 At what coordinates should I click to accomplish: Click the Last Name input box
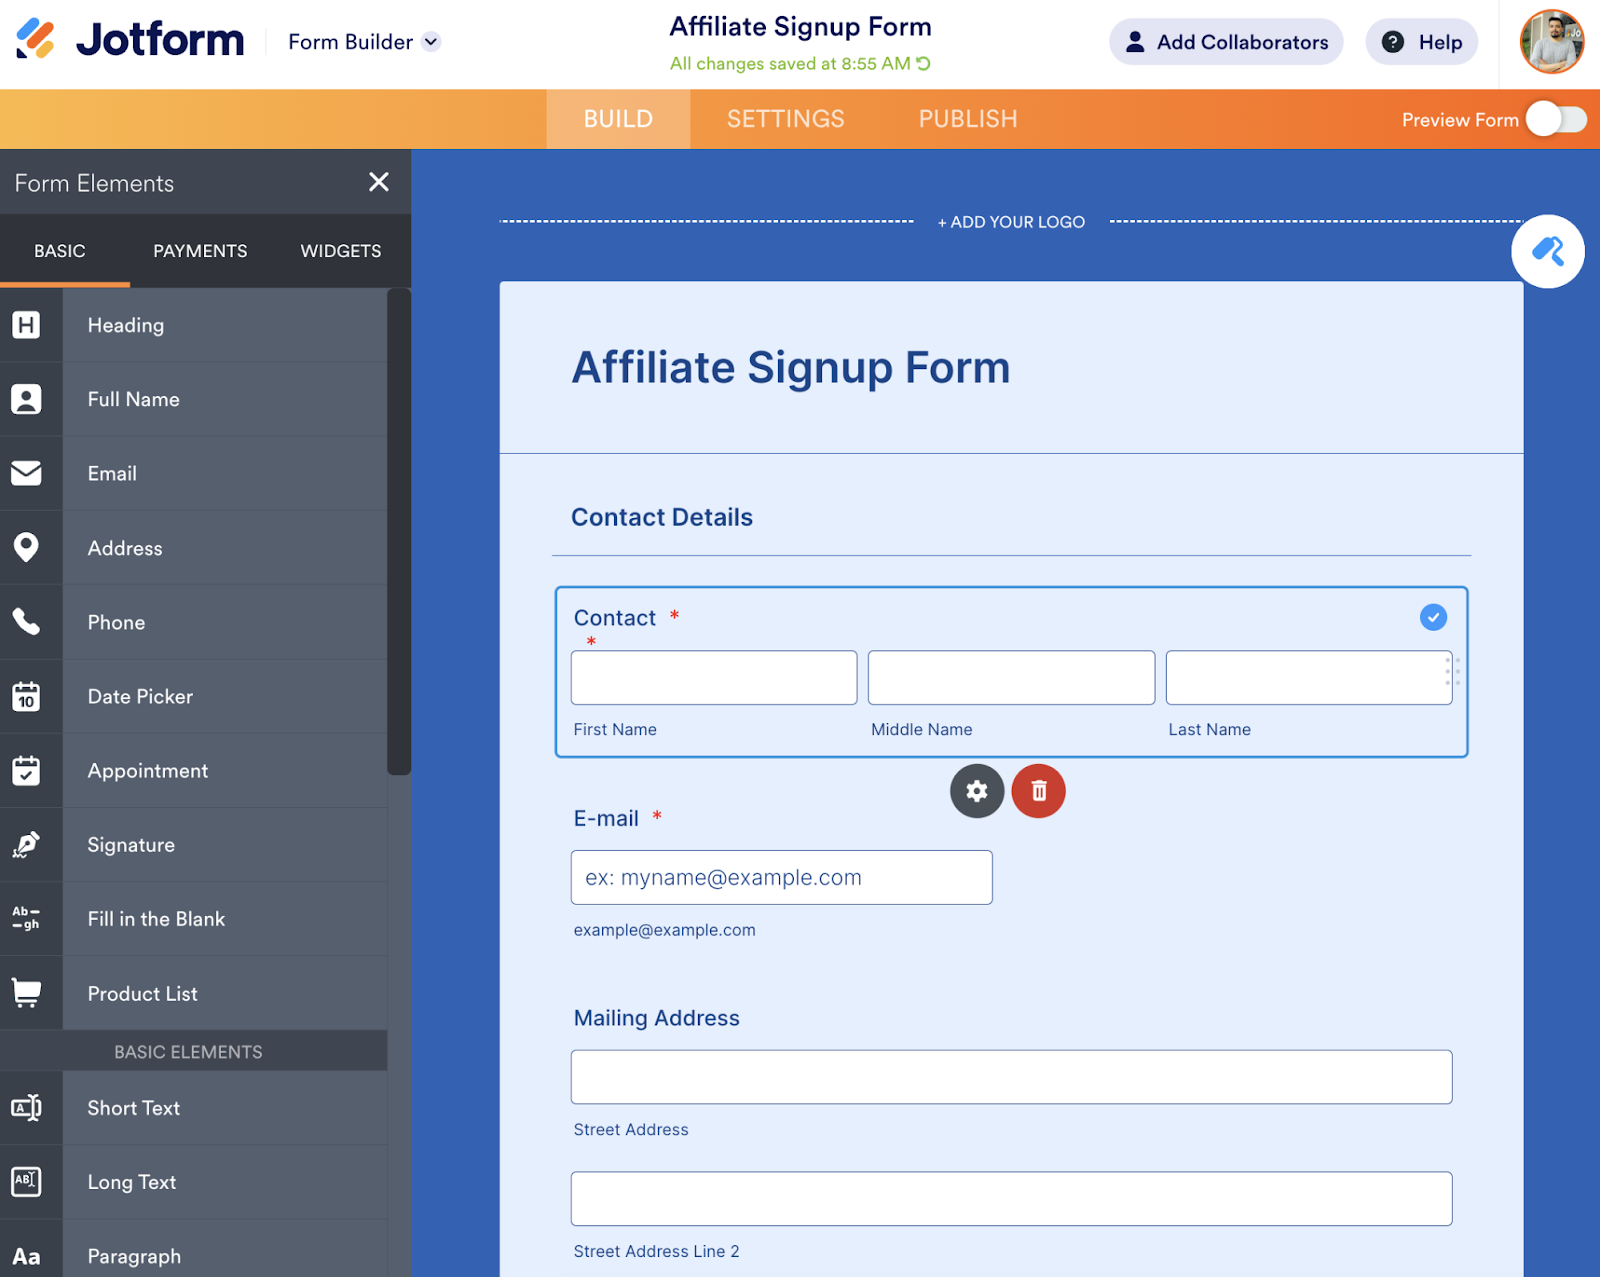coord(1308,677)
